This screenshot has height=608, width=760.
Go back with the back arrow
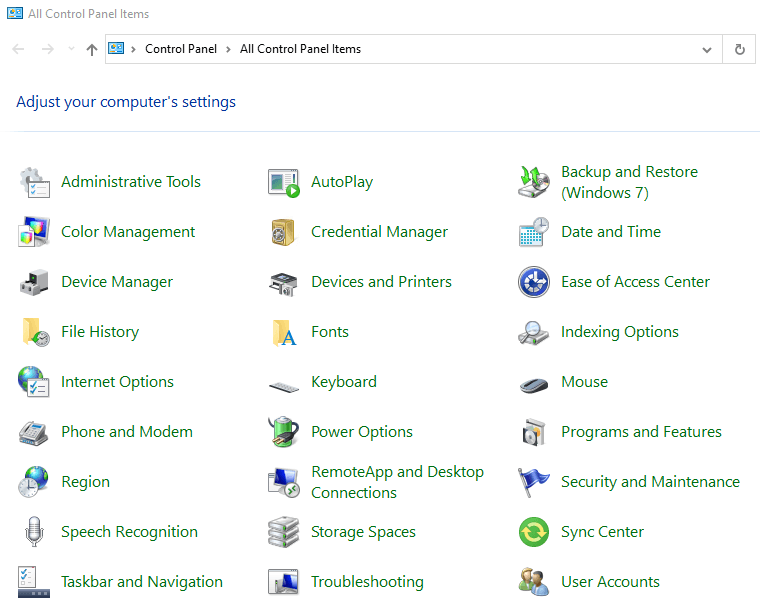pos(18,49)
